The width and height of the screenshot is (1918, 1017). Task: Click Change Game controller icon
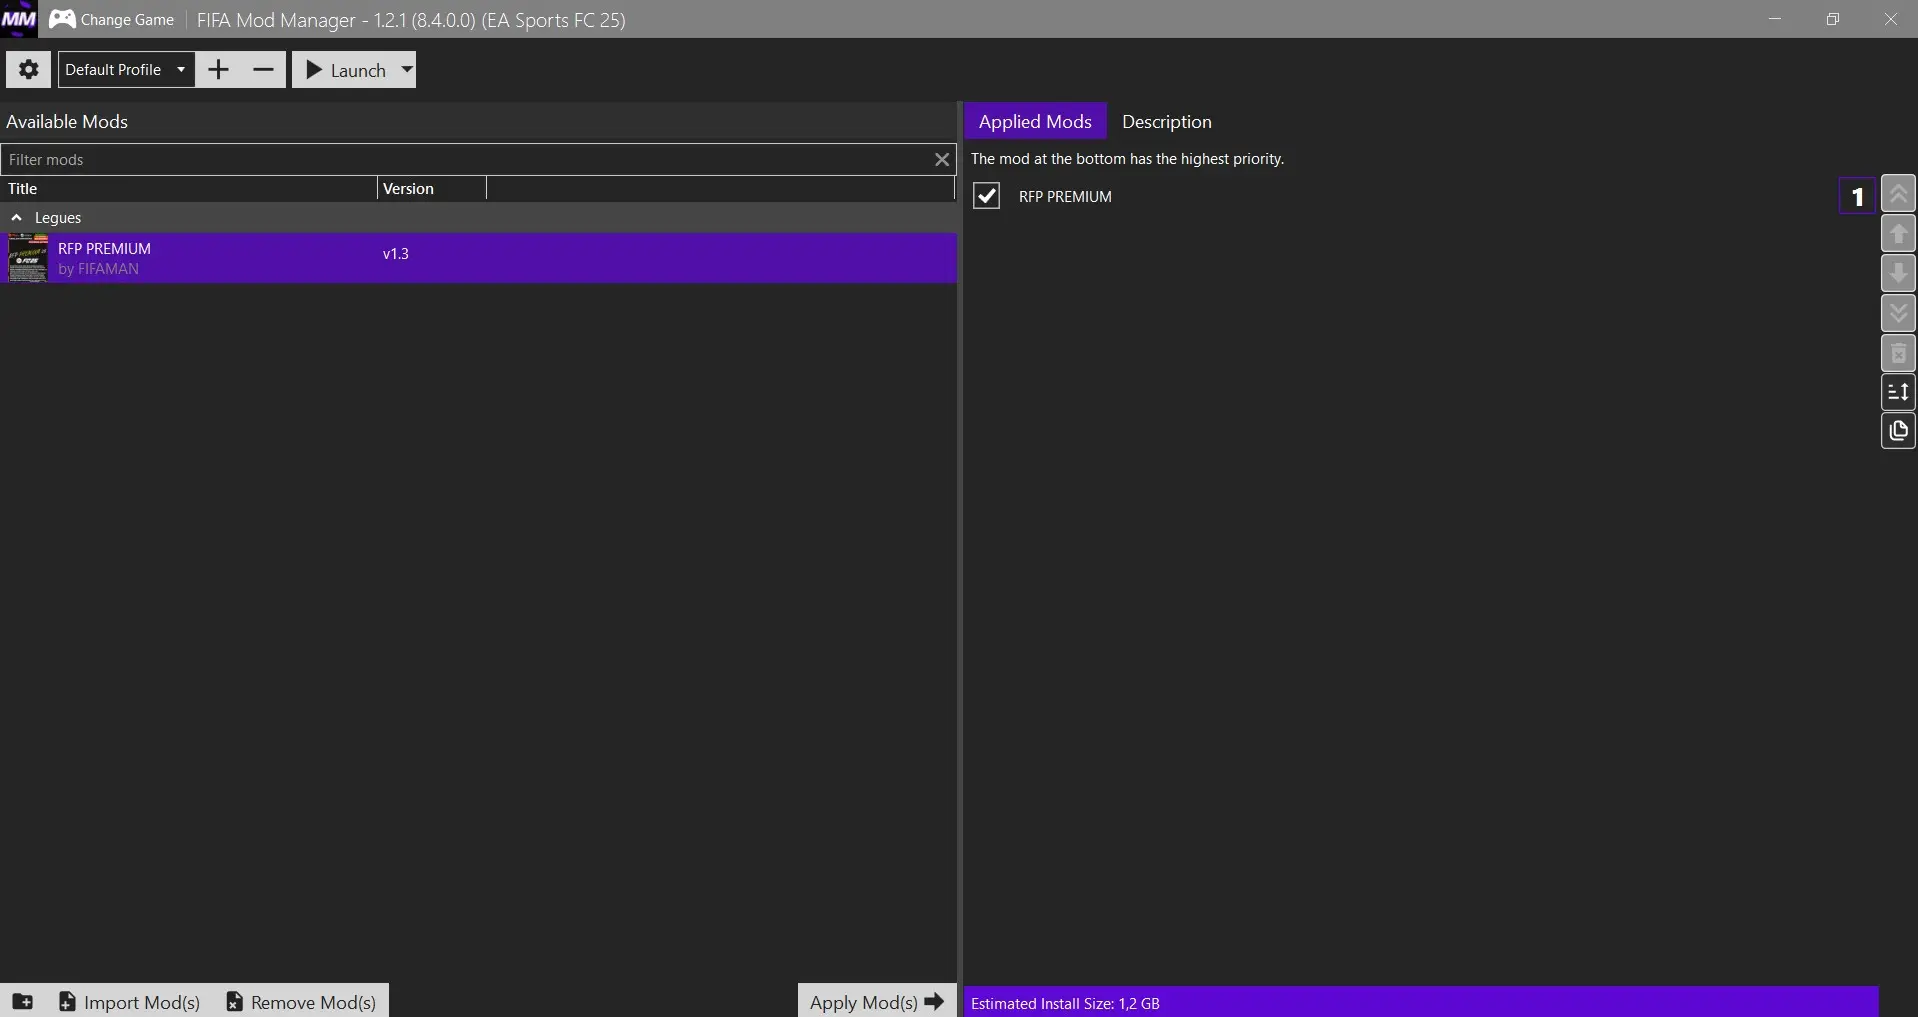[62, 19]
